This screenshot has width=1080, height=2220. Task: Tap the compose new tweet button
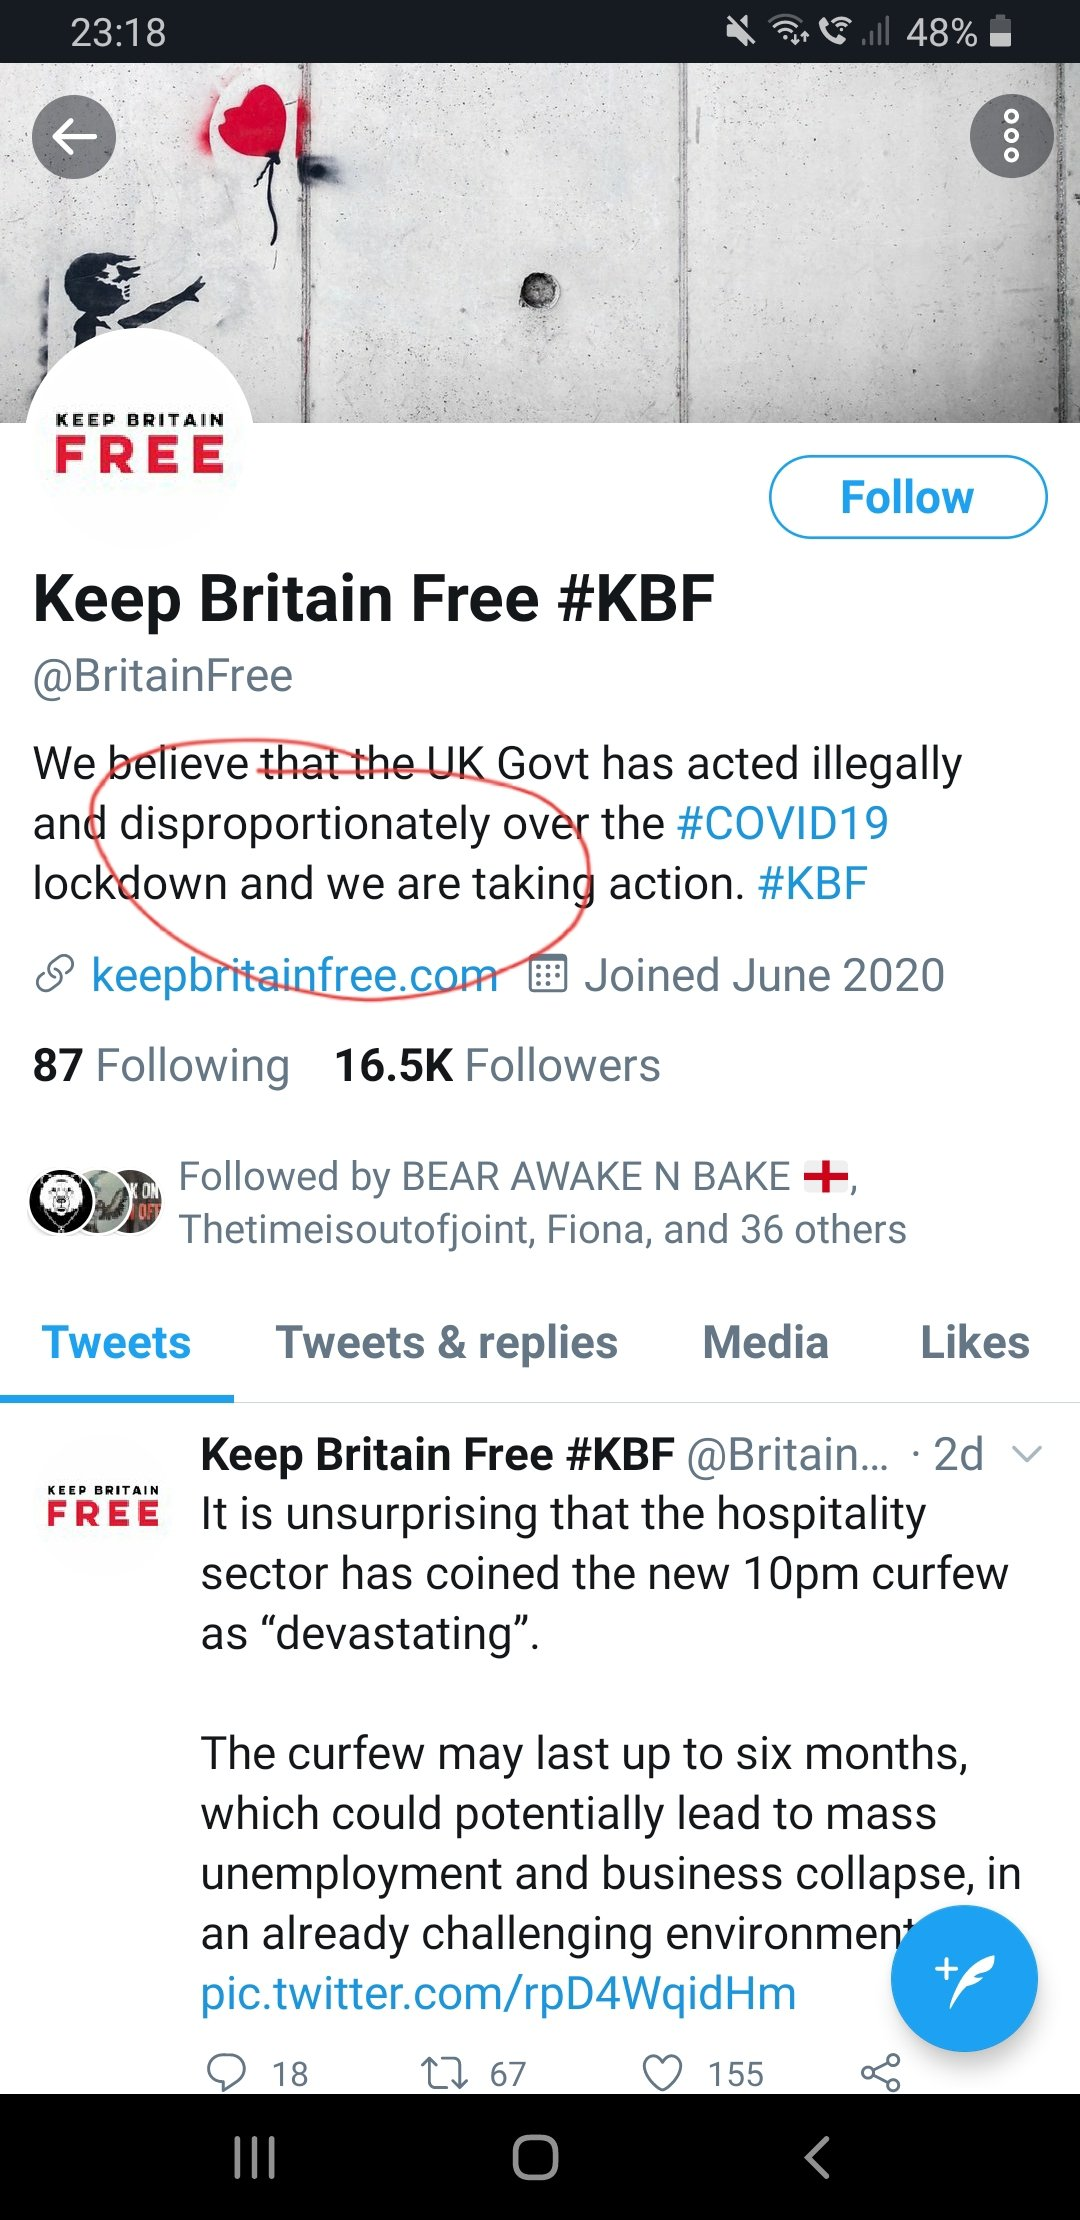tap(964, 1978)
